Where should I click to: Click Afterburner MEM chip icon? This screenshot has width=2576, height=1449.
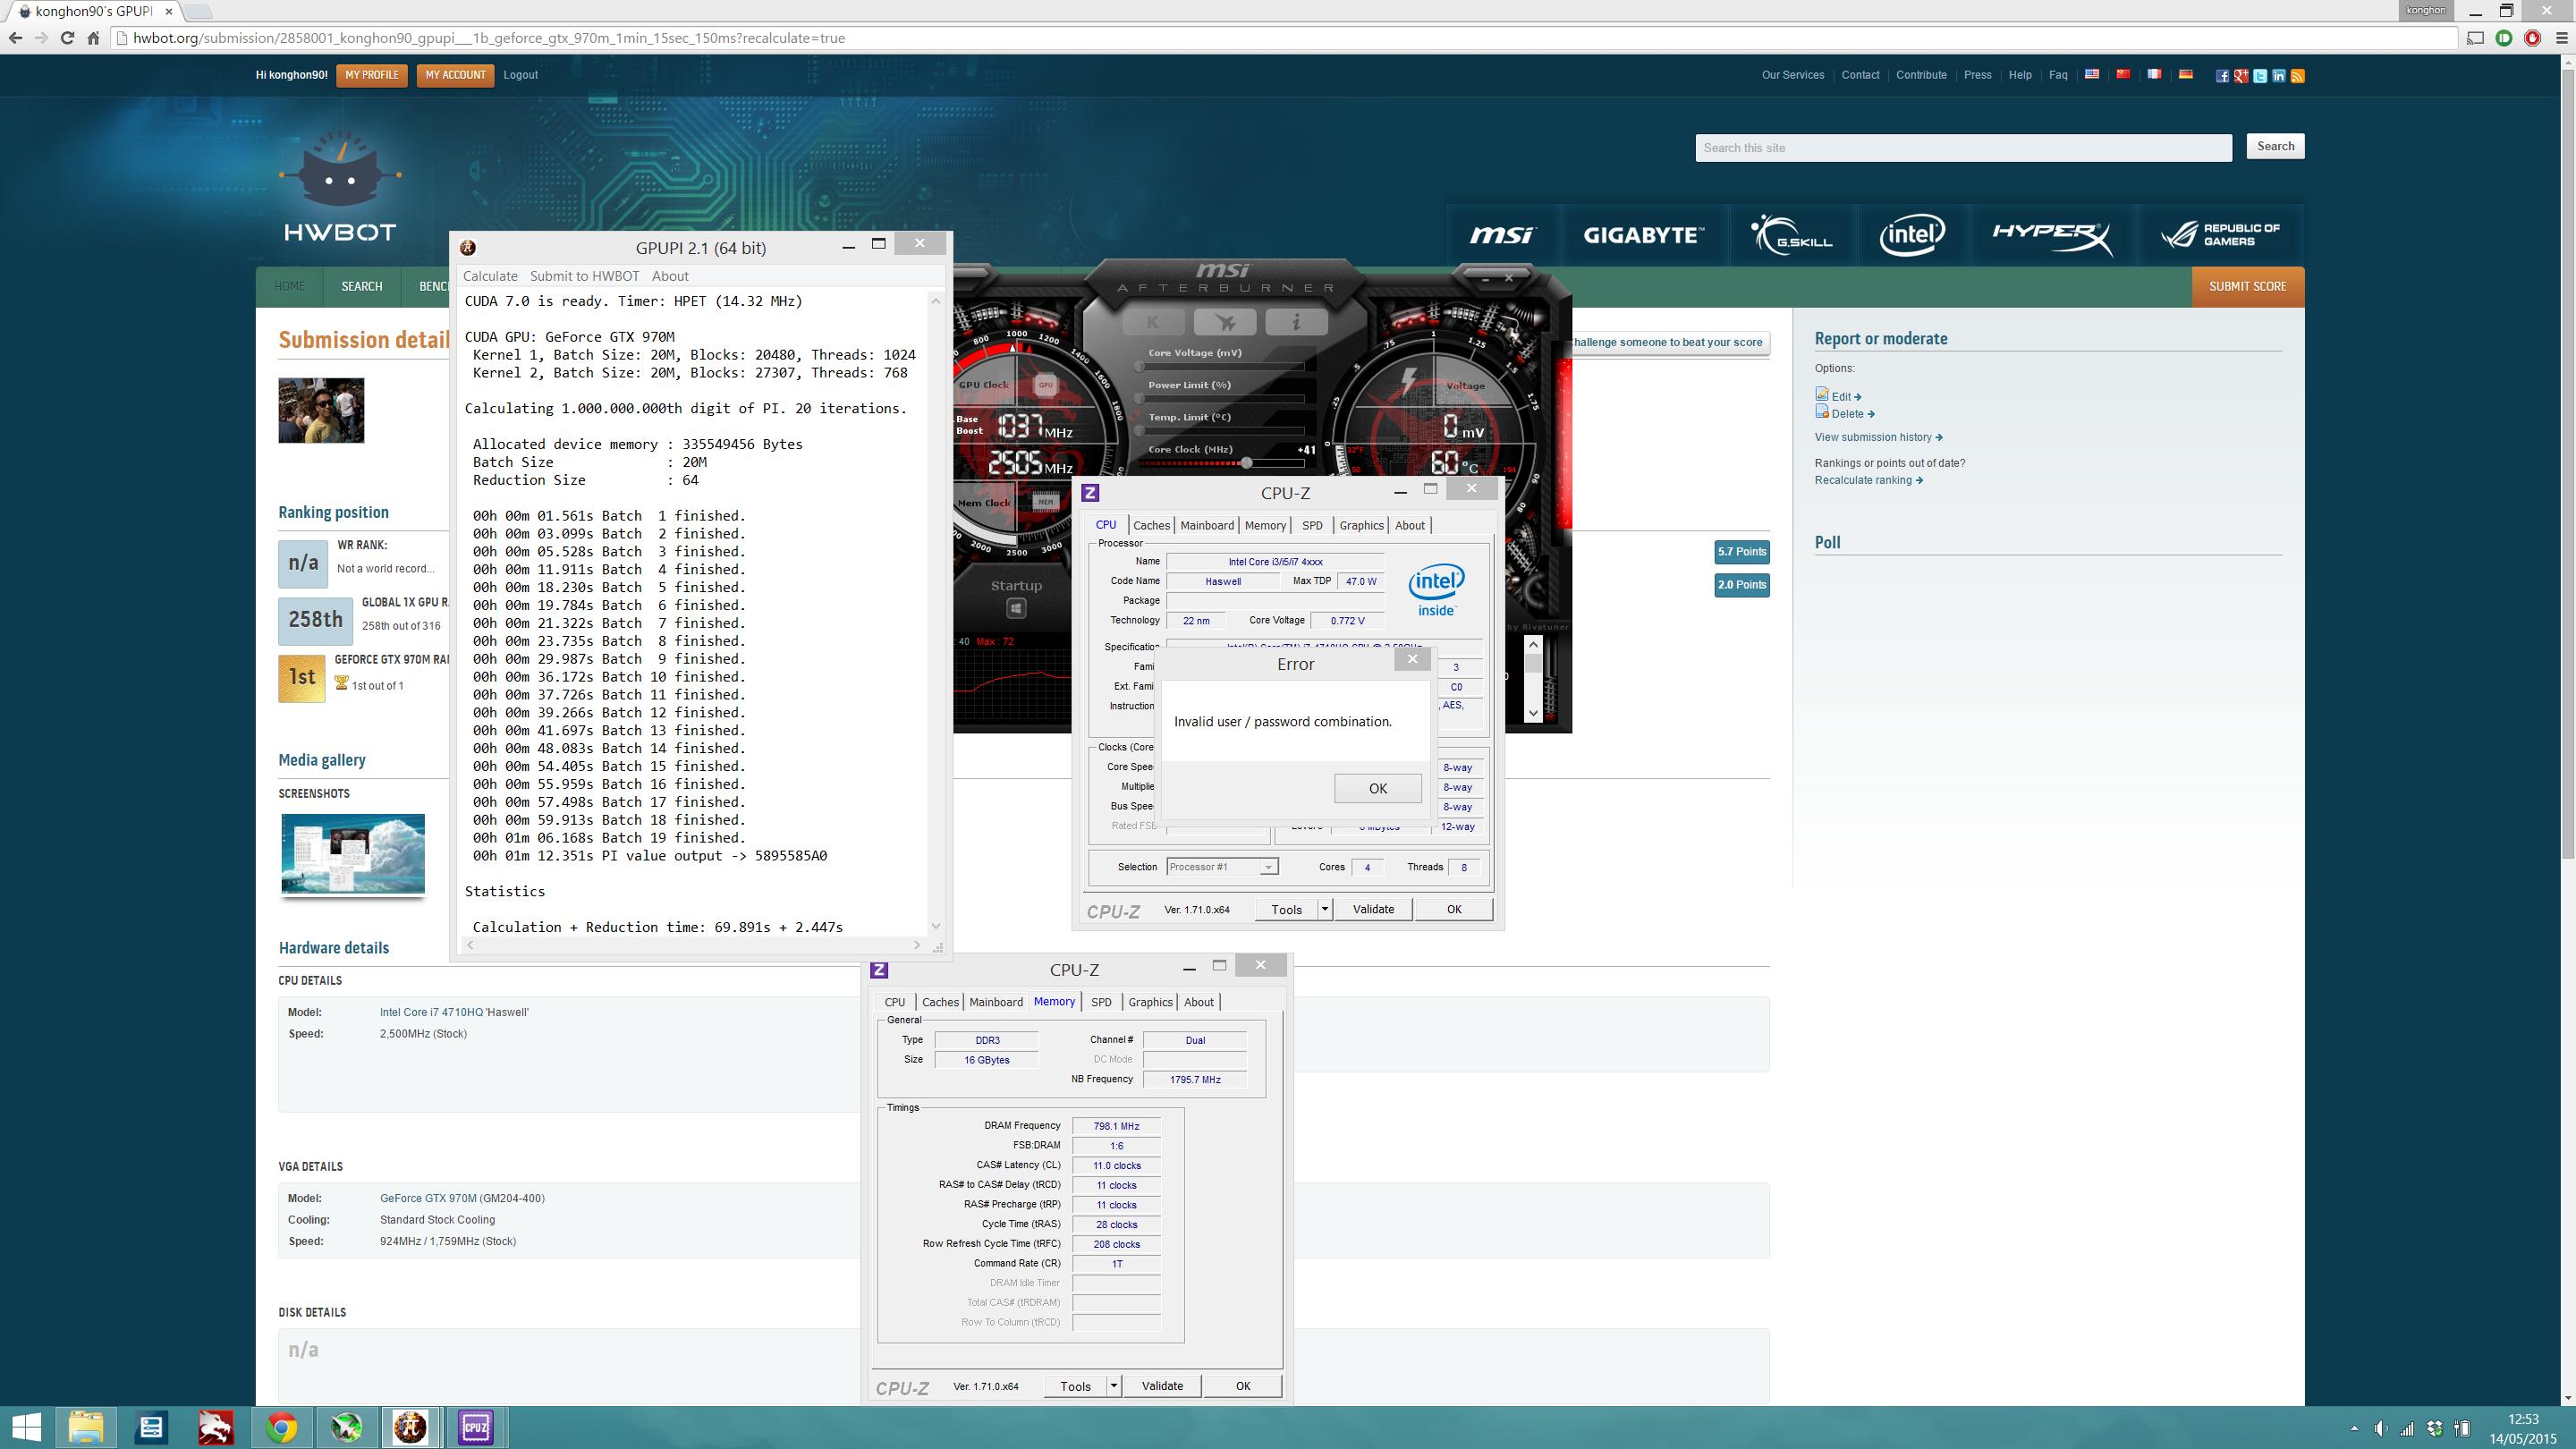1045,501
